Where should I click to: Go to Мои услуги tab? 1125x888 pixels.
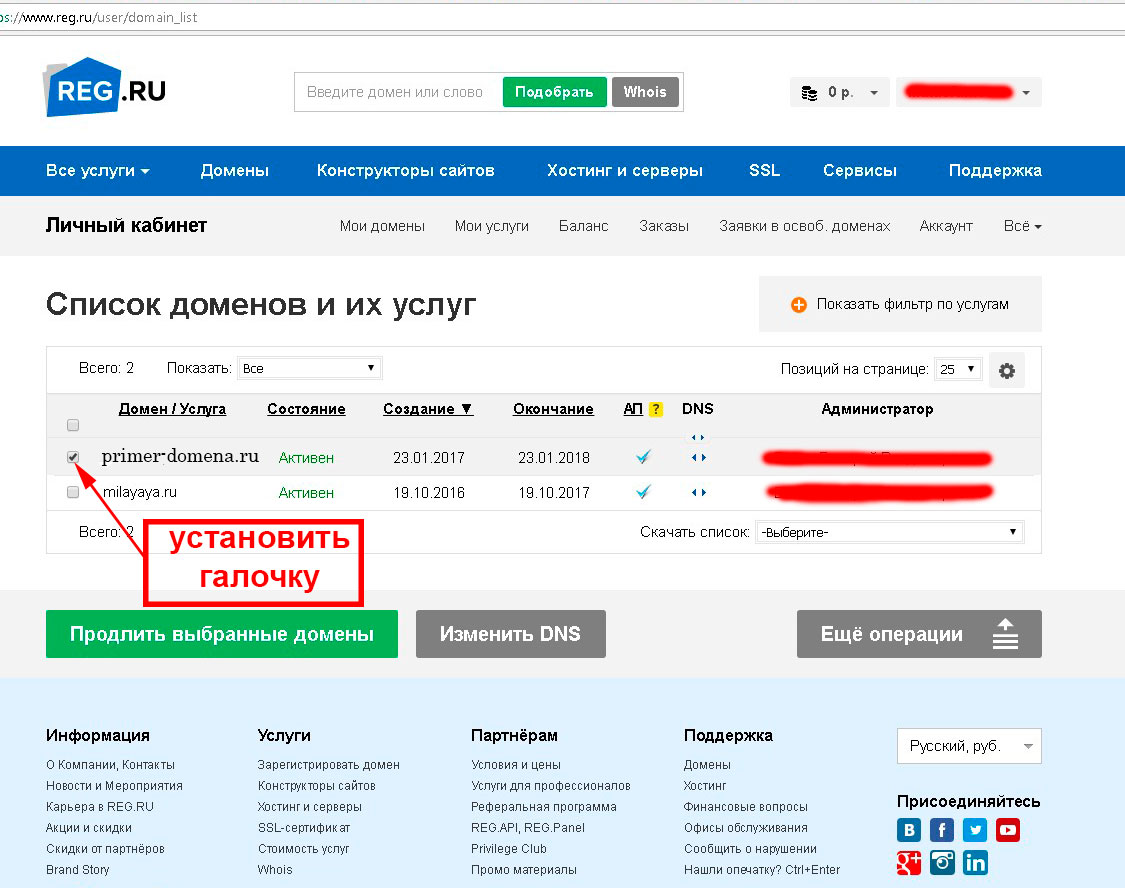coord(491,226)
